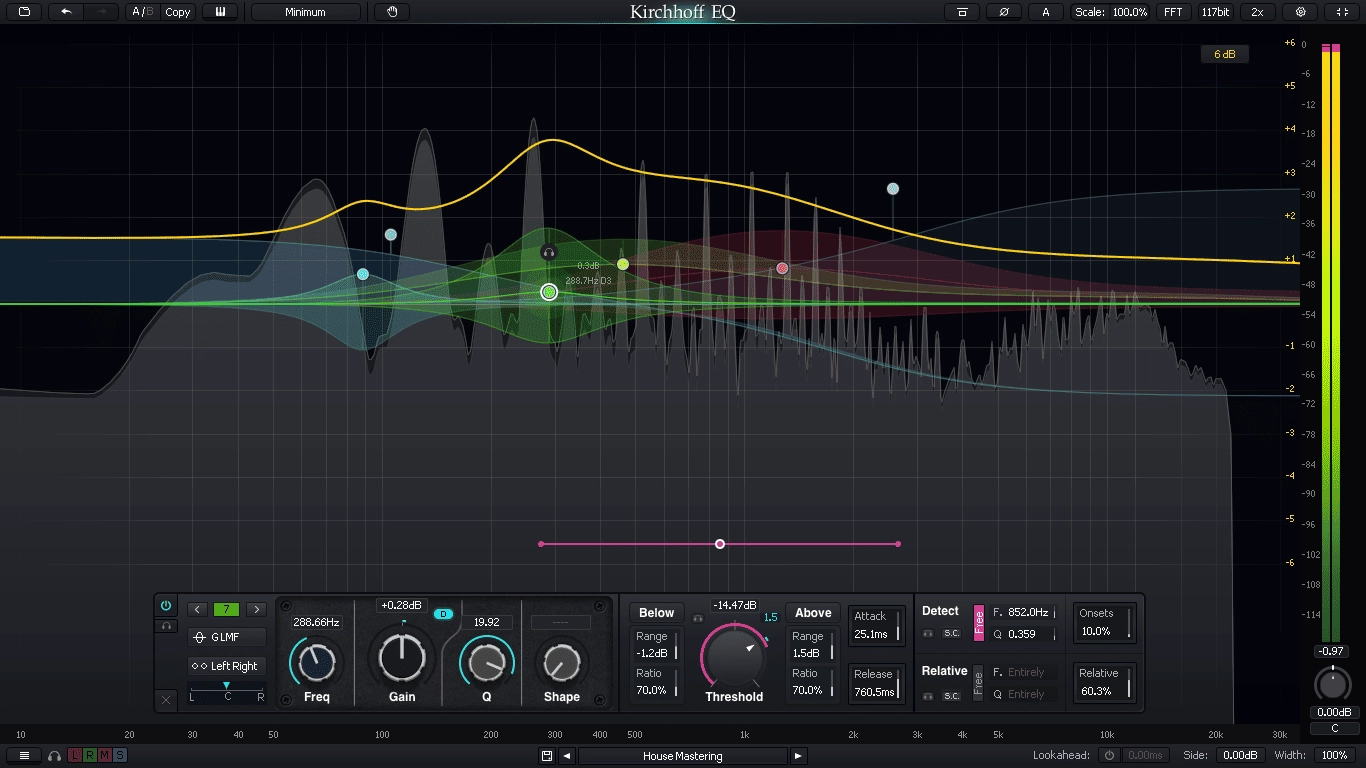Viewport: 1366px width, 768px height.
Task: Click the band number 7 indicator
Action: tap(227, 609)
